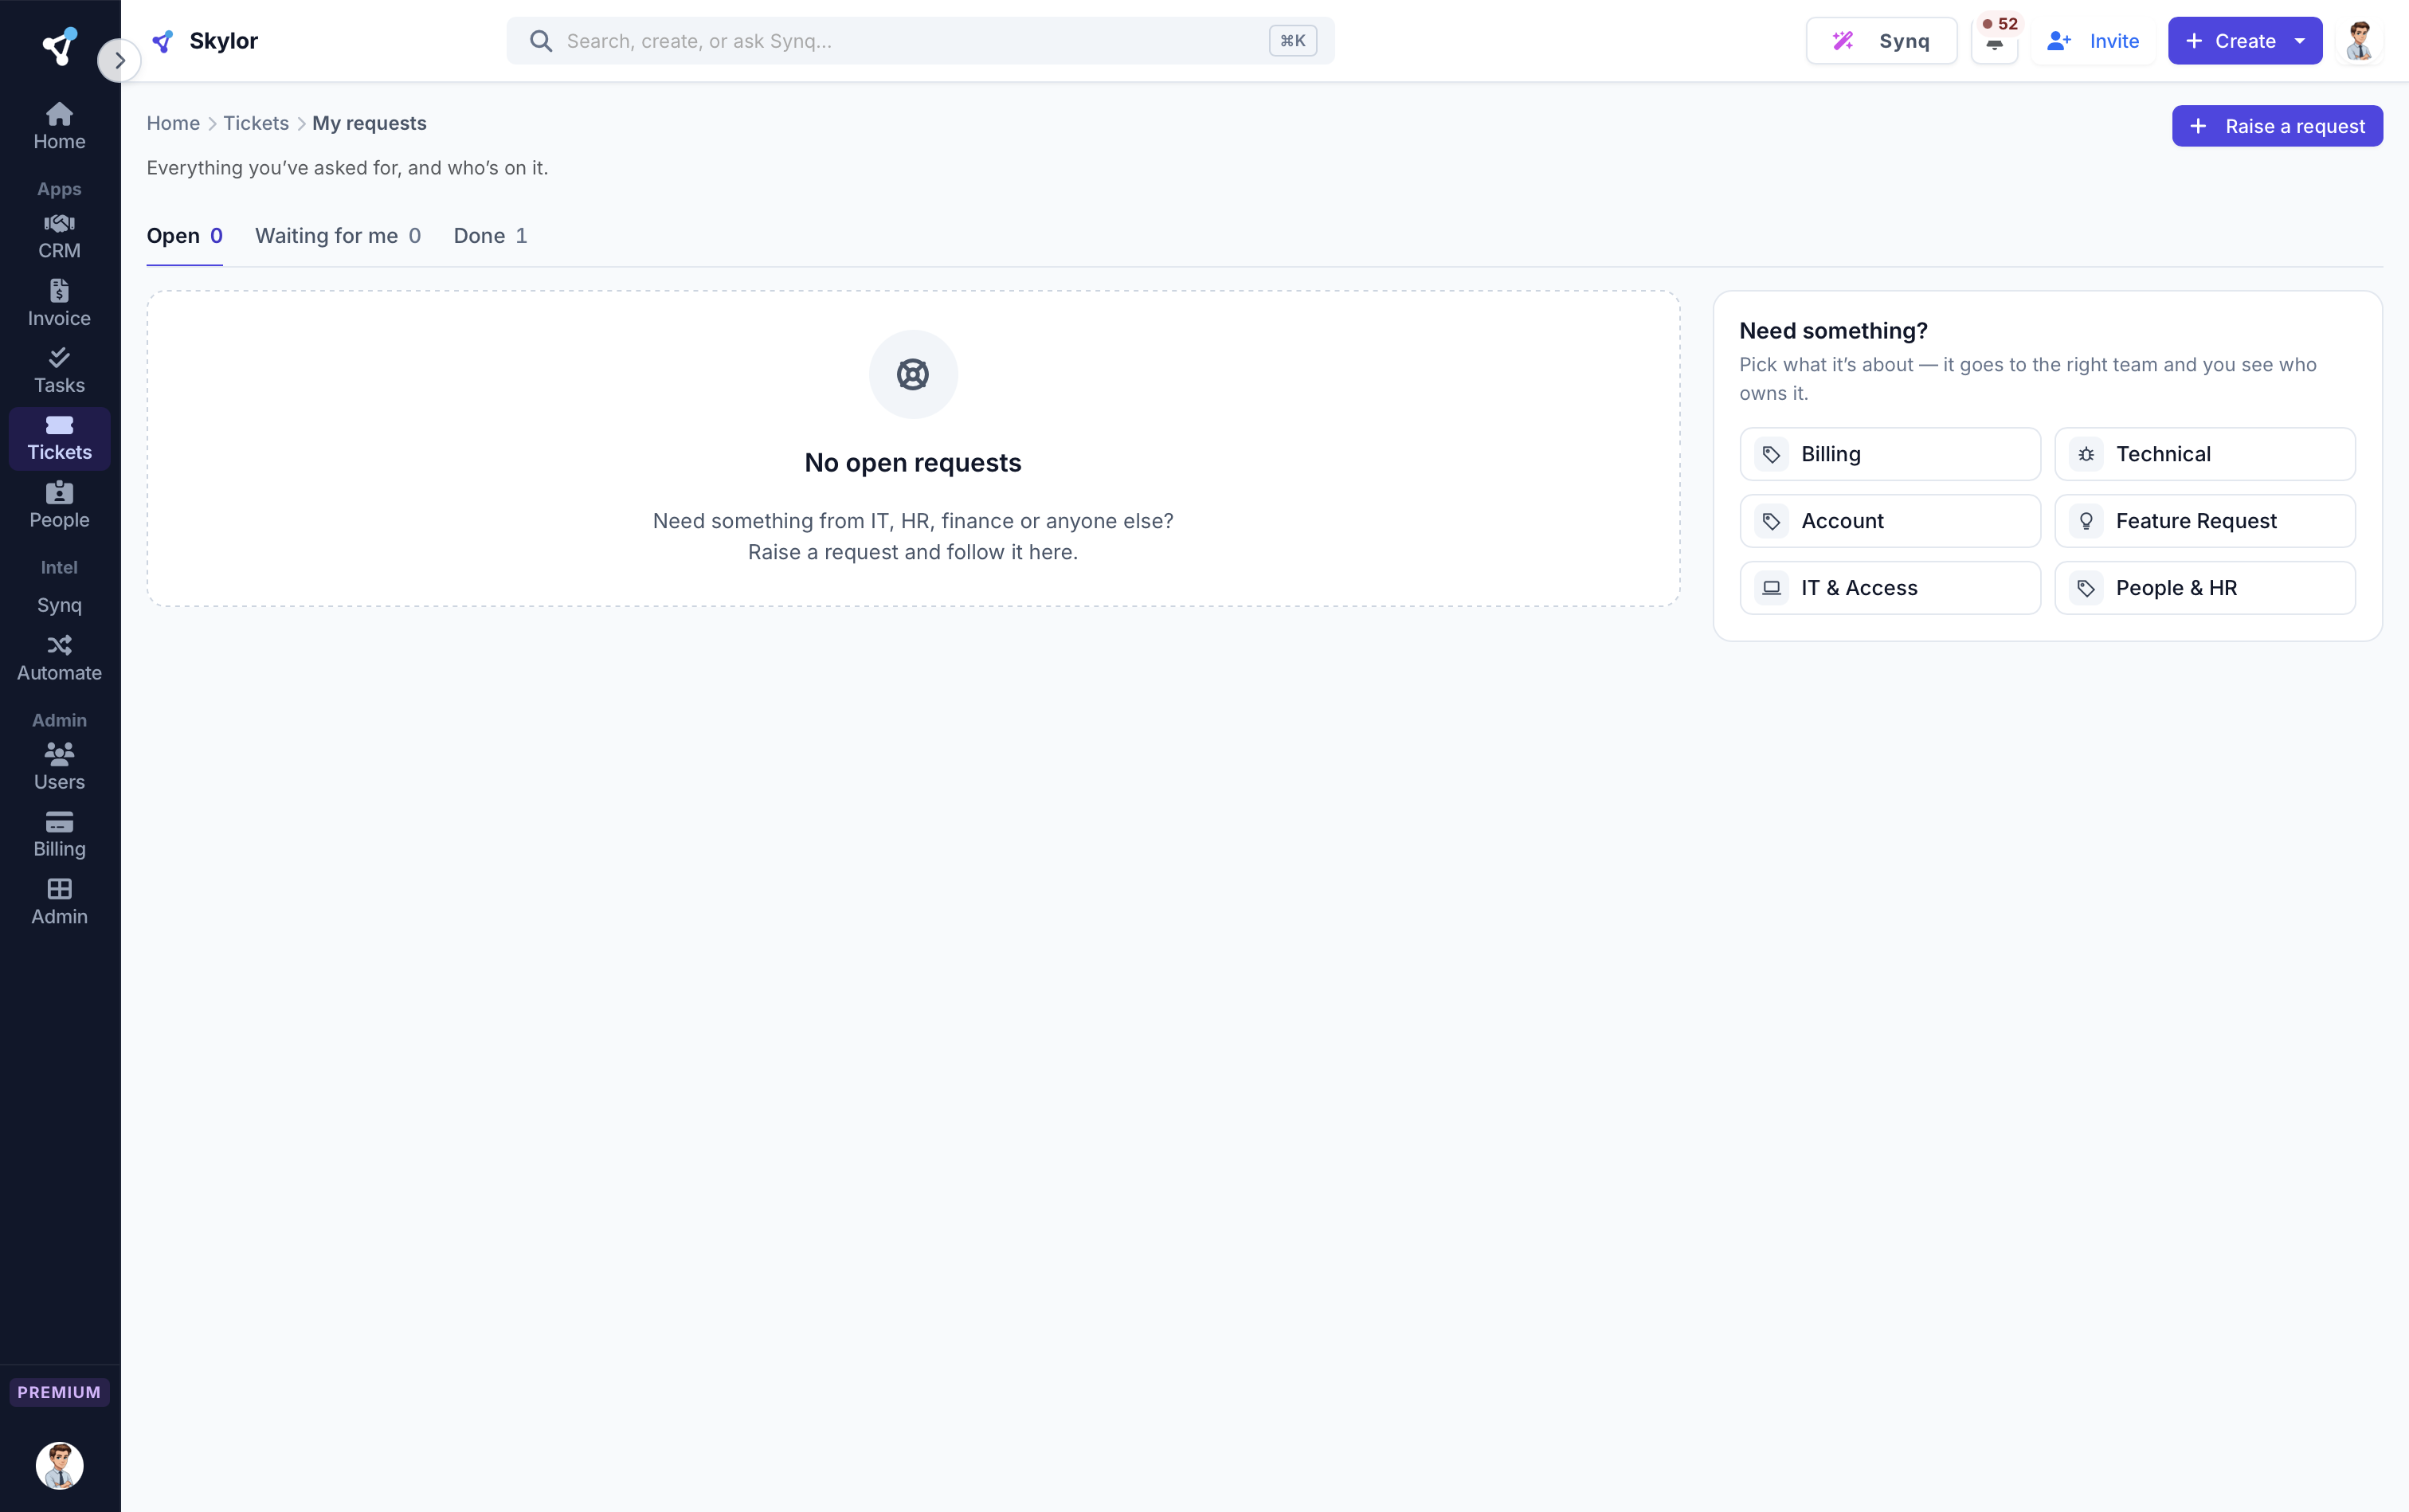Open Billing in the admin sidebar
The width and height of the screenshot is (2409, 1512).
[x=59, y=834]
